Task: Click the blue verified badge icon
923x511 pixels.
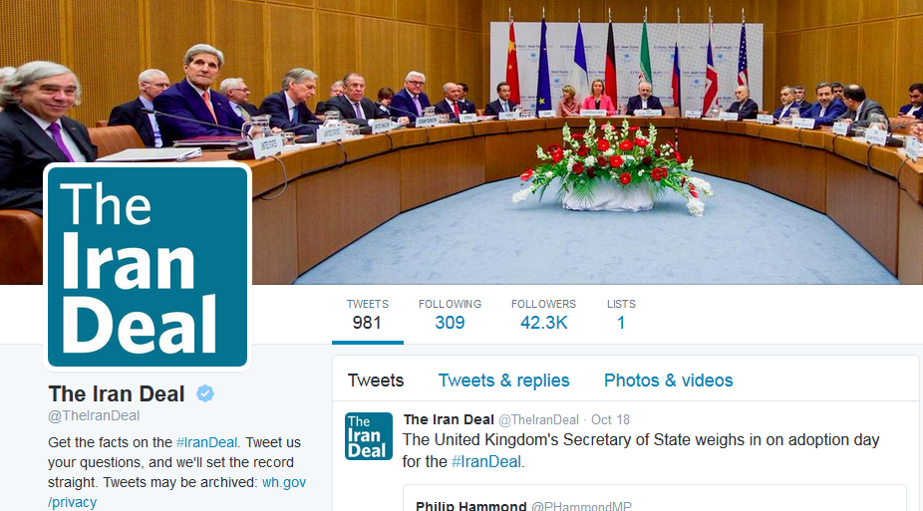Action: point(205,393)
